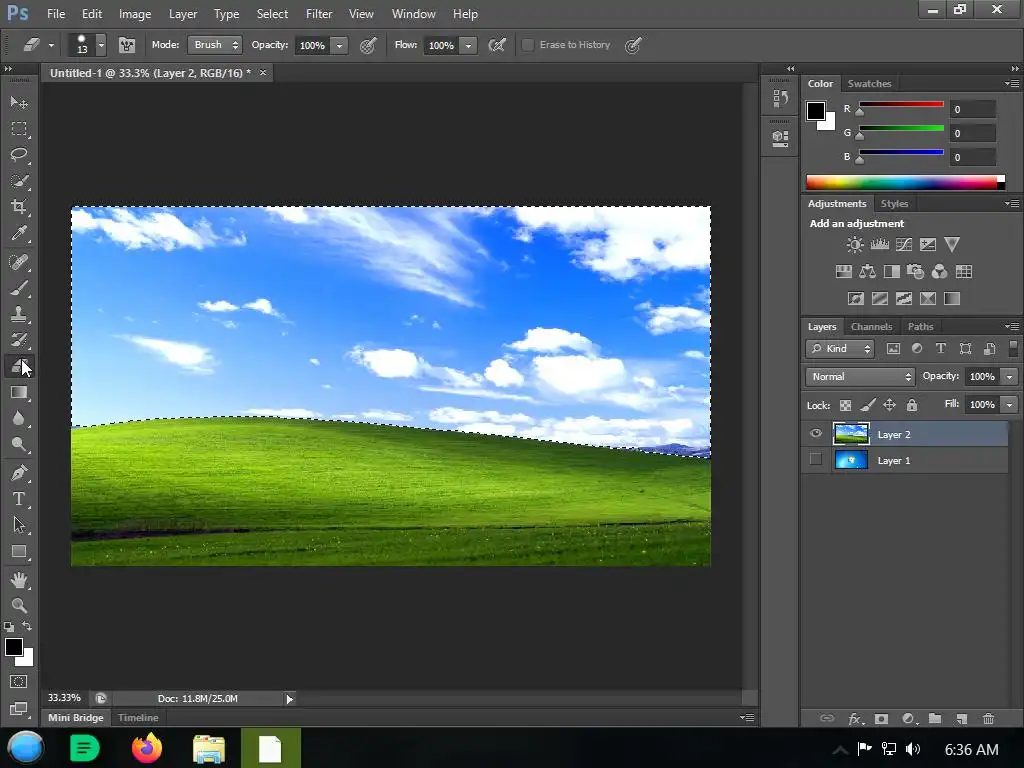Viewport: 1024px width, 768px height.
Task: Select the Spot Healing Brush tool
Action: coord(19,262)
